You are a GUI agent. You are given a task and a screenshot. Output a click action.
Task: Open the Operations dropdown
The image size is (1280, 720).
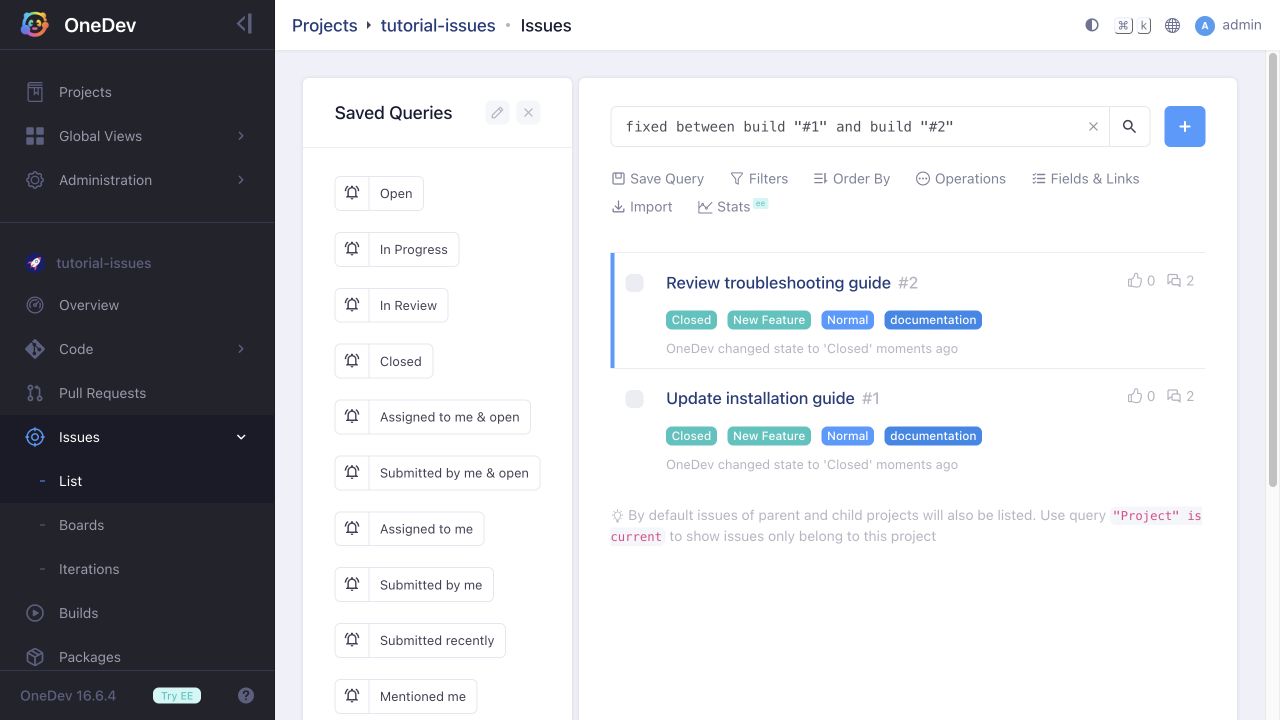tap(961, 179)
